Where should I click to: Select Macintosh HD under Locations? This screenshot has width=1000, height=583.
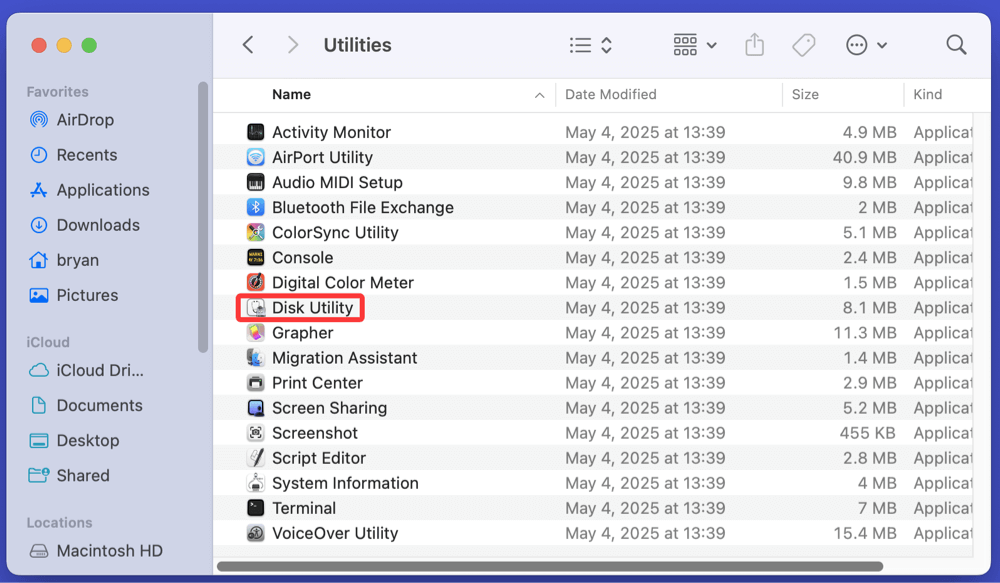[x=109, y=551]
